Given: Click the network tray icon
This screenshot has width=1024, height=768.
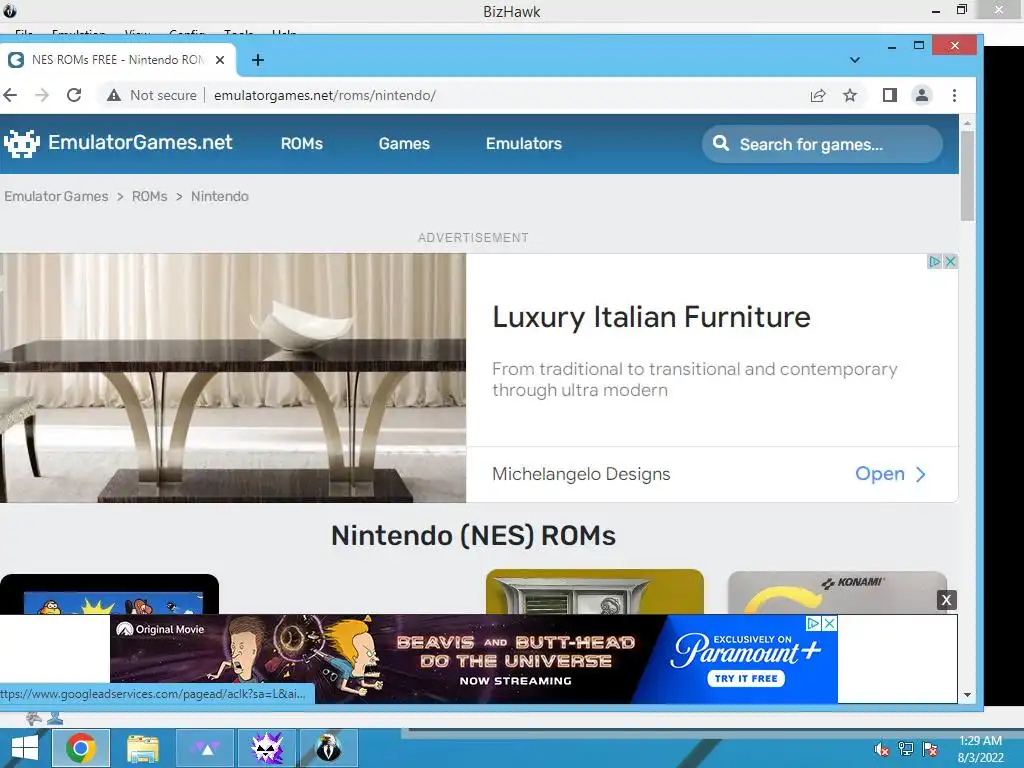Looking at the screenshot, I should pyautogui.click(x=906, y=749).
